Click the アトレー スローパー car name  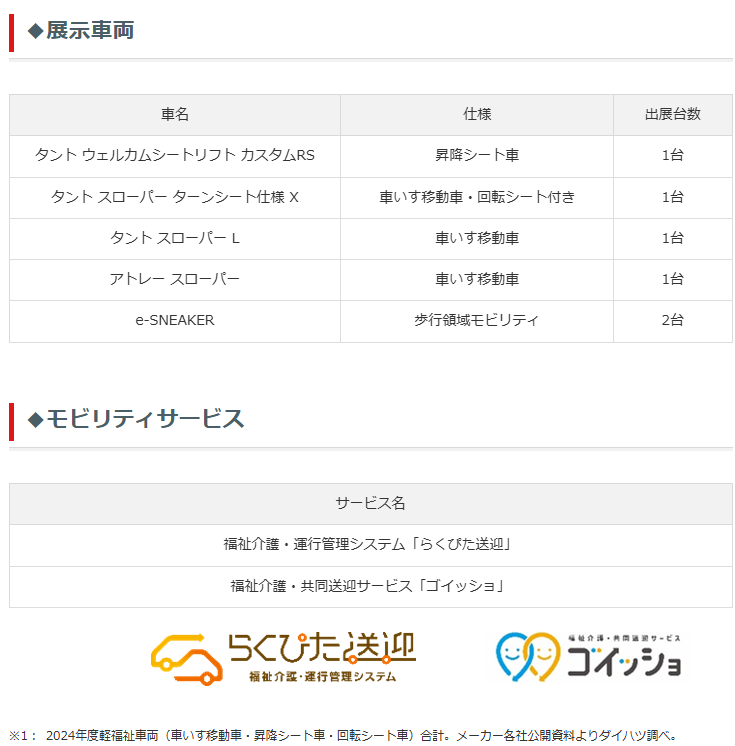click(175, 279)
